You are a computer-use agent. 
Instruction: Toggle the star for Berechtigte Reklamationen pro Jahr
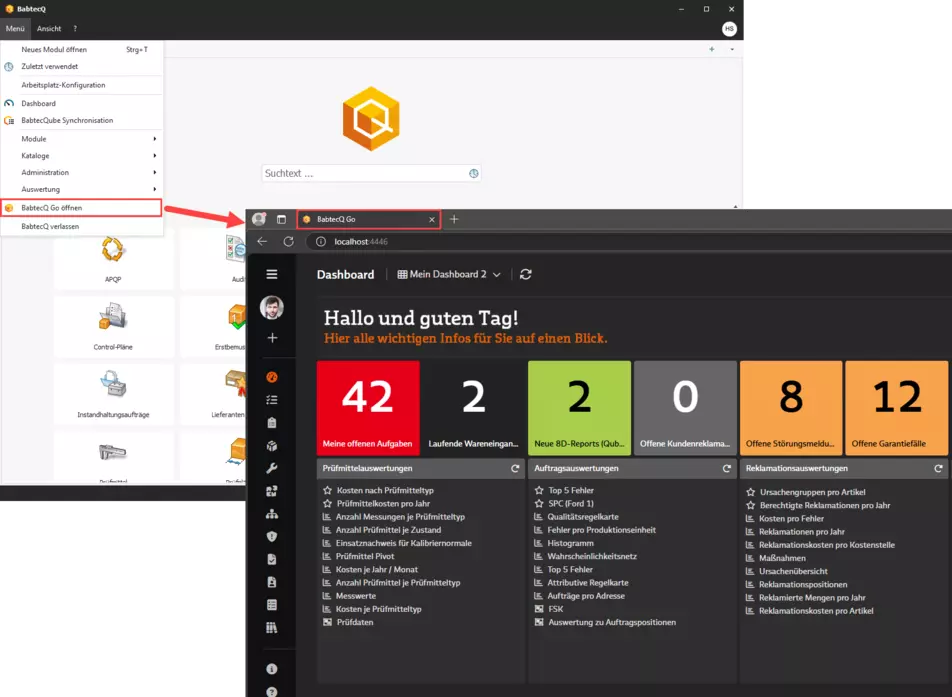[750, 505]
